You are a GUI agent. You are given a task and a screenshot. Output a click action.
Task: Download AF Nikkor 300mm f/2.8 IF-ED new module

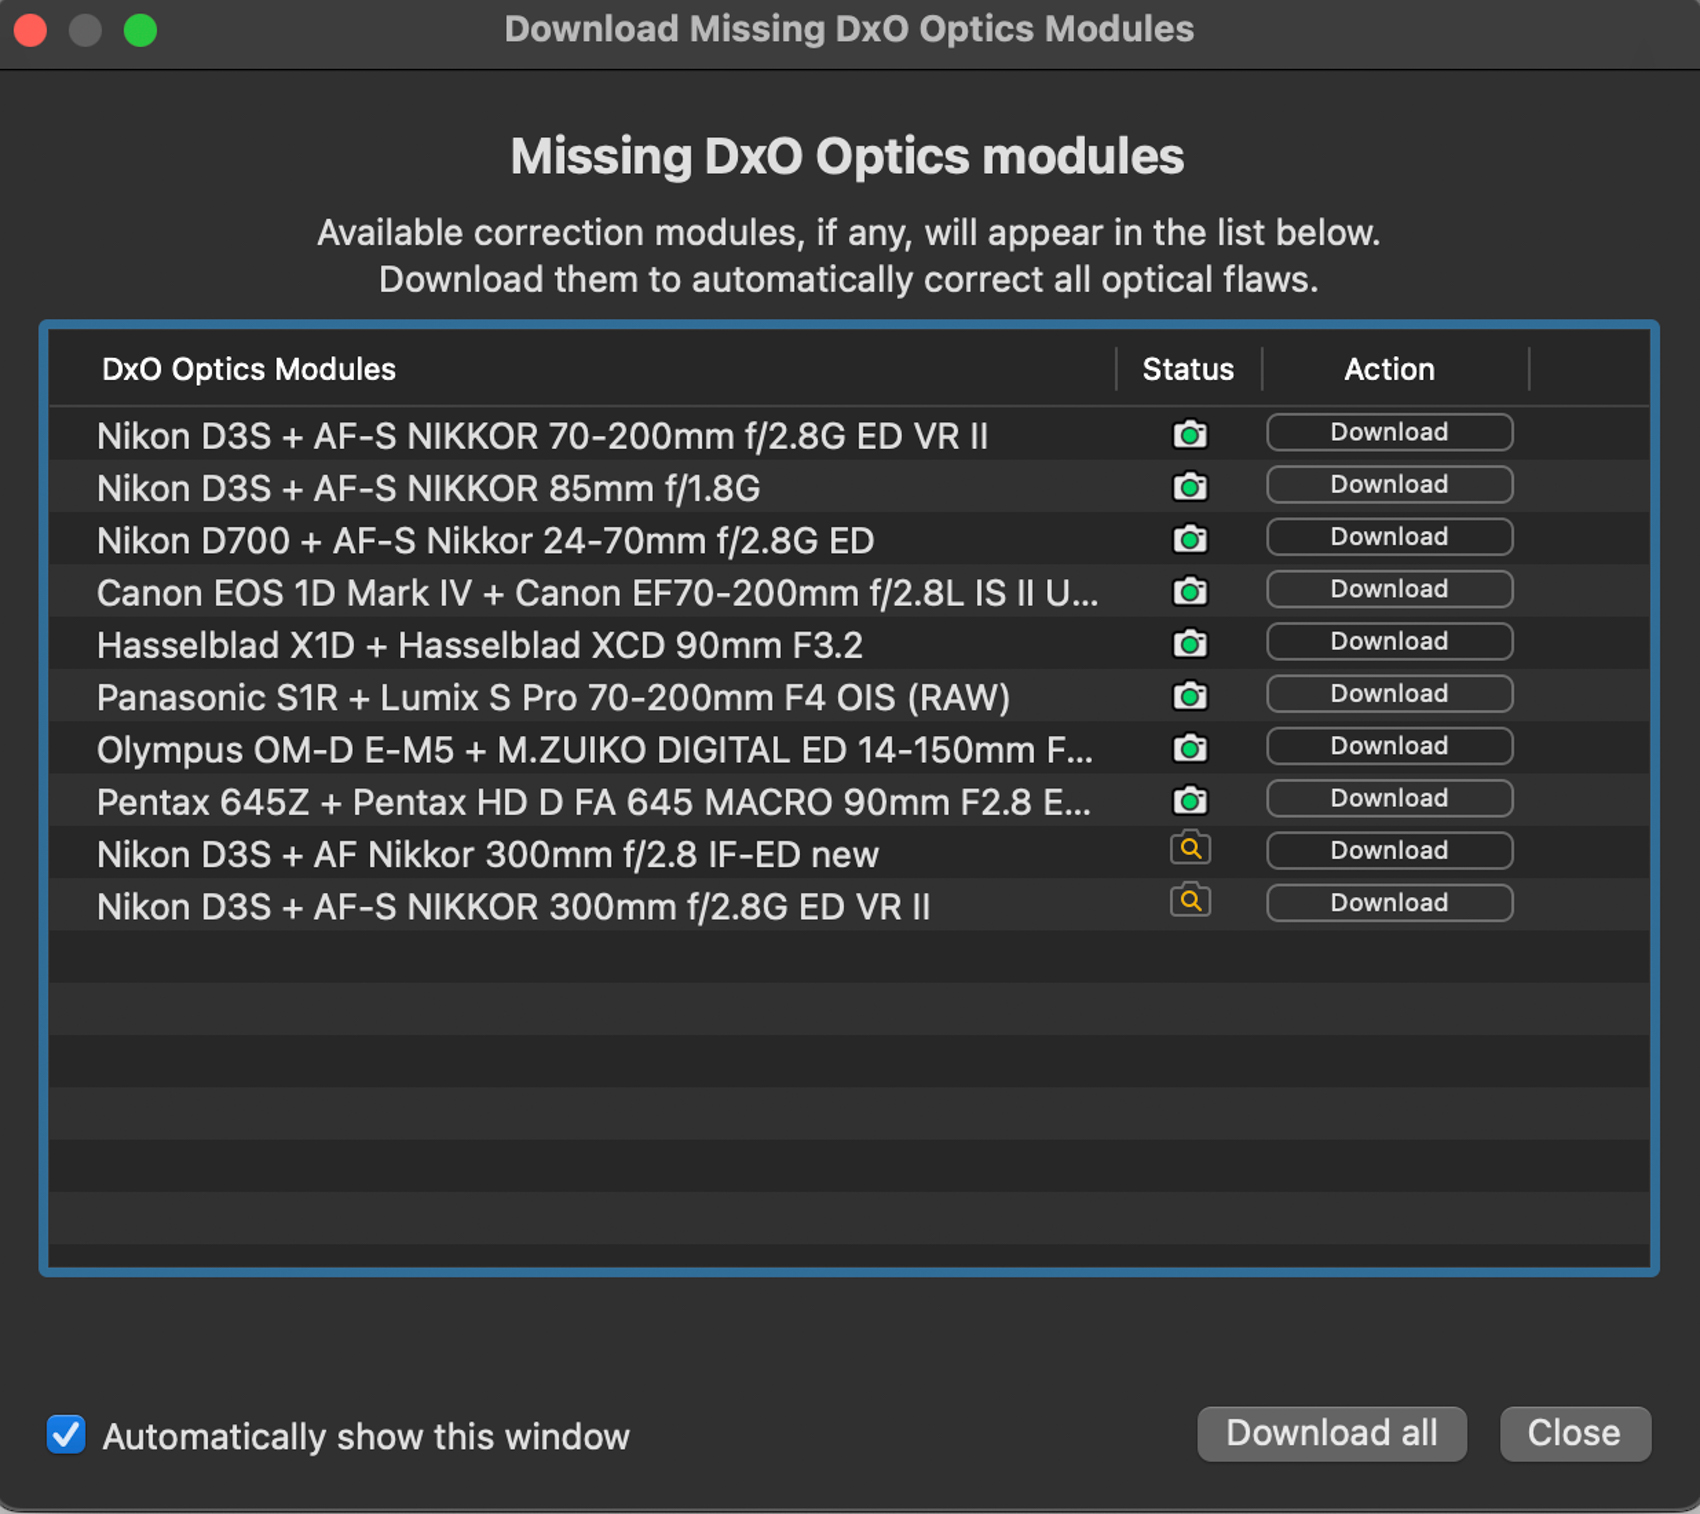(1389, 850)
